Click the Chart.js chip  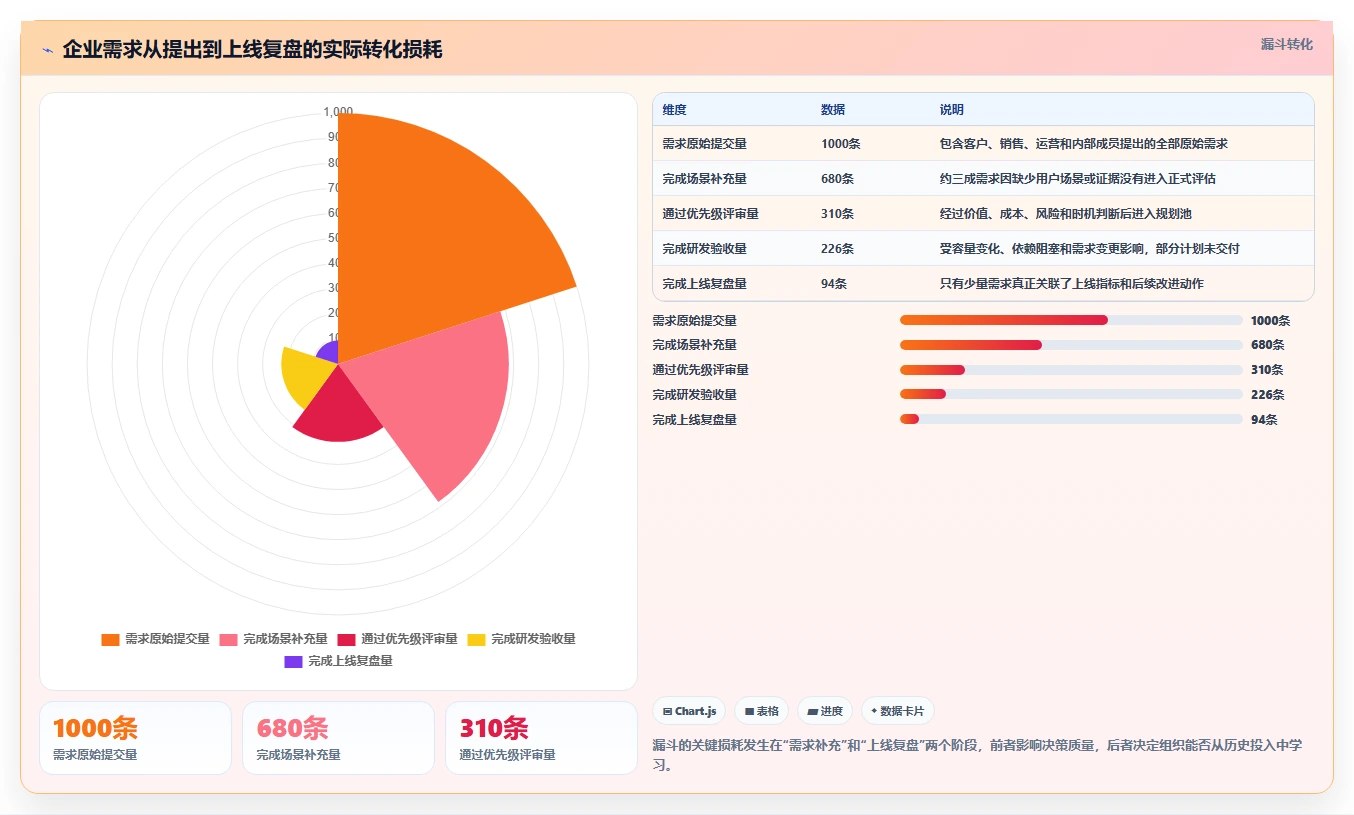point(689,711)
